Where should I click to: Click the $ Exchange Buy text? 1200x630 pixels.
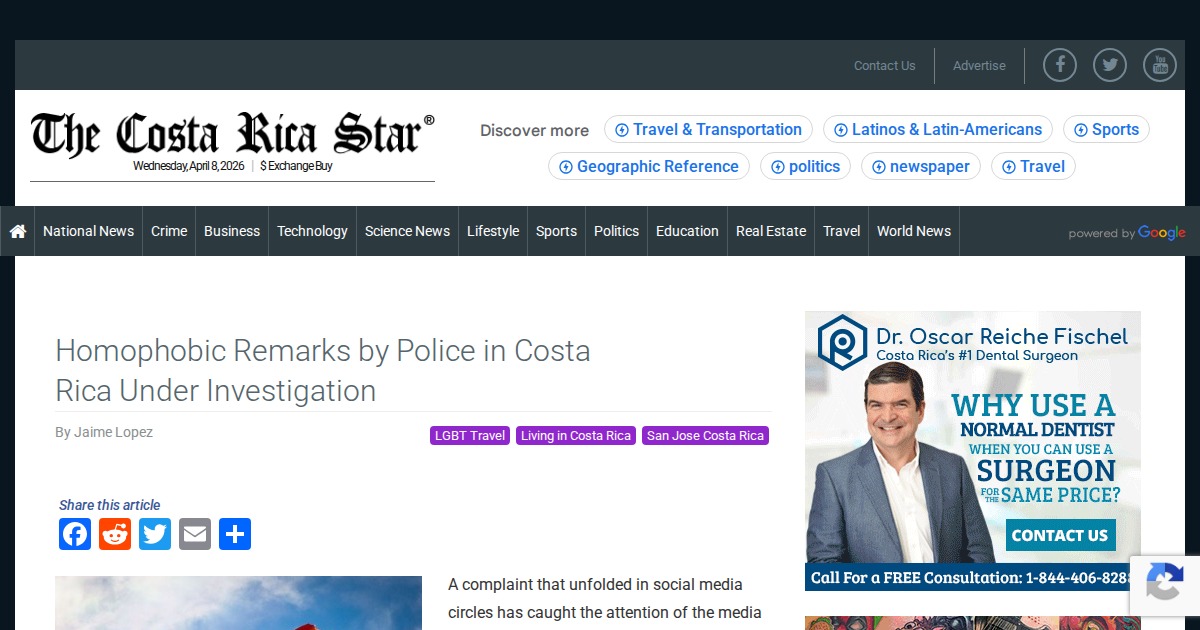click(x=296, y=166)
